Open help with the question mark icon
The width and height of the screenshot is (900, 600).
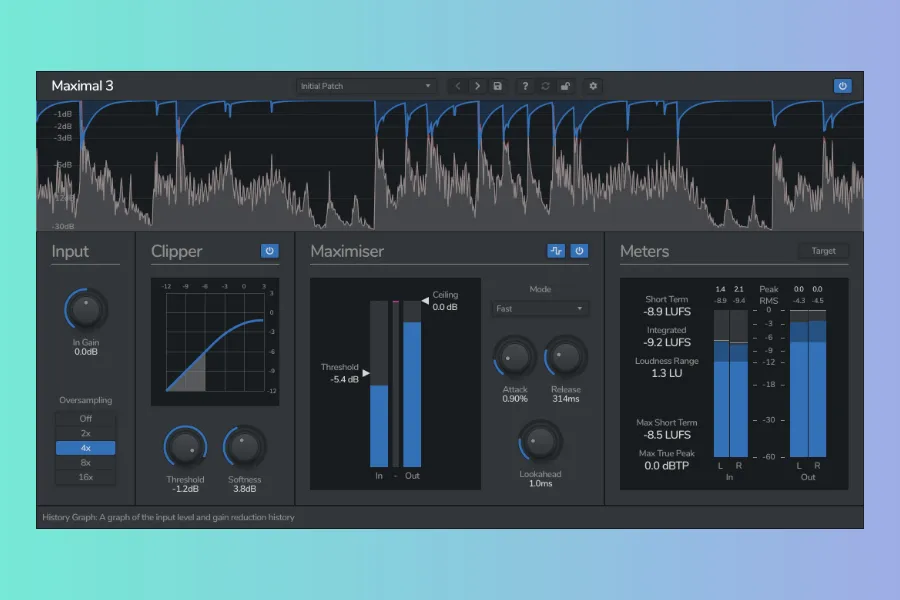525,86
